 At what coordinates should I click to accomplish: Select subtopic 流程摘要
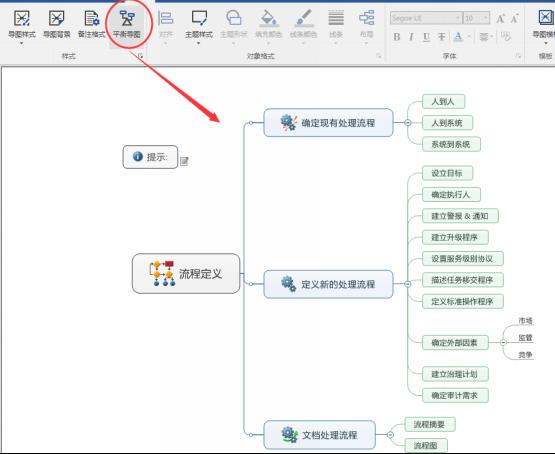pos(430,424)
